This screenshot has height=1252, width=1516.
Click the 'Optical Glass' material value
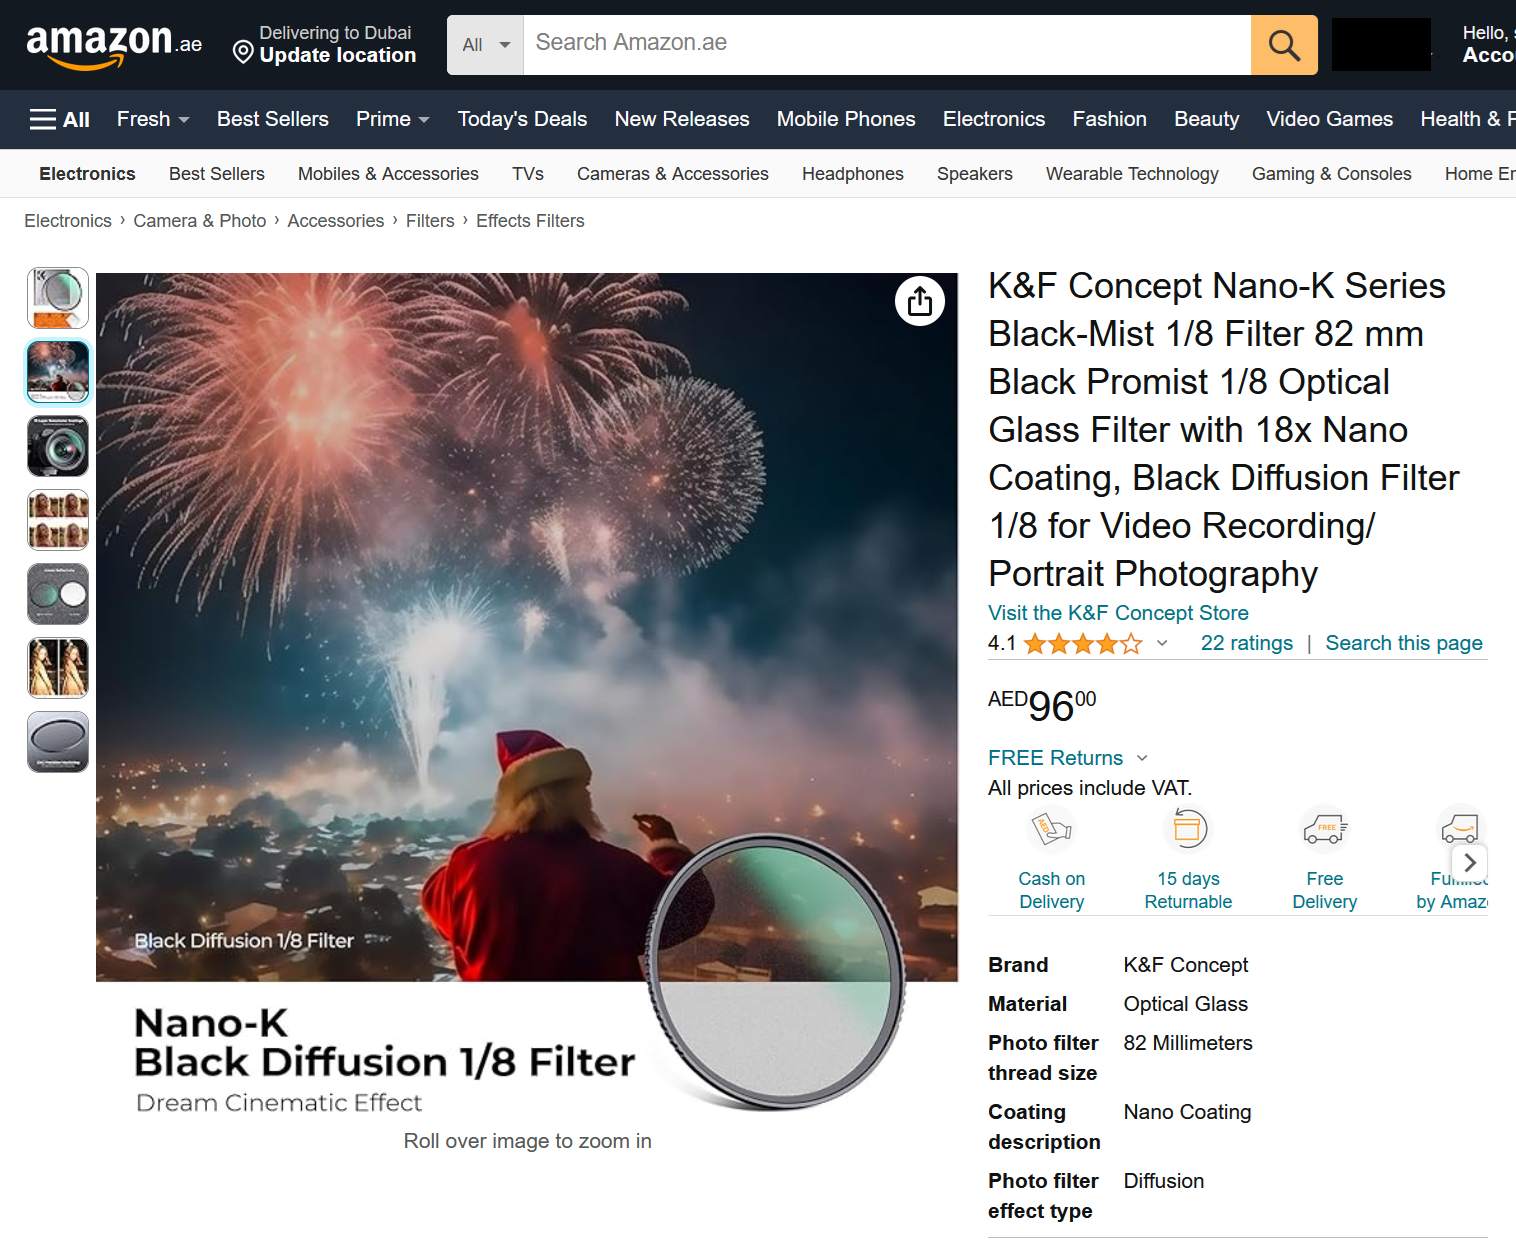[x=1186, y=1004]
